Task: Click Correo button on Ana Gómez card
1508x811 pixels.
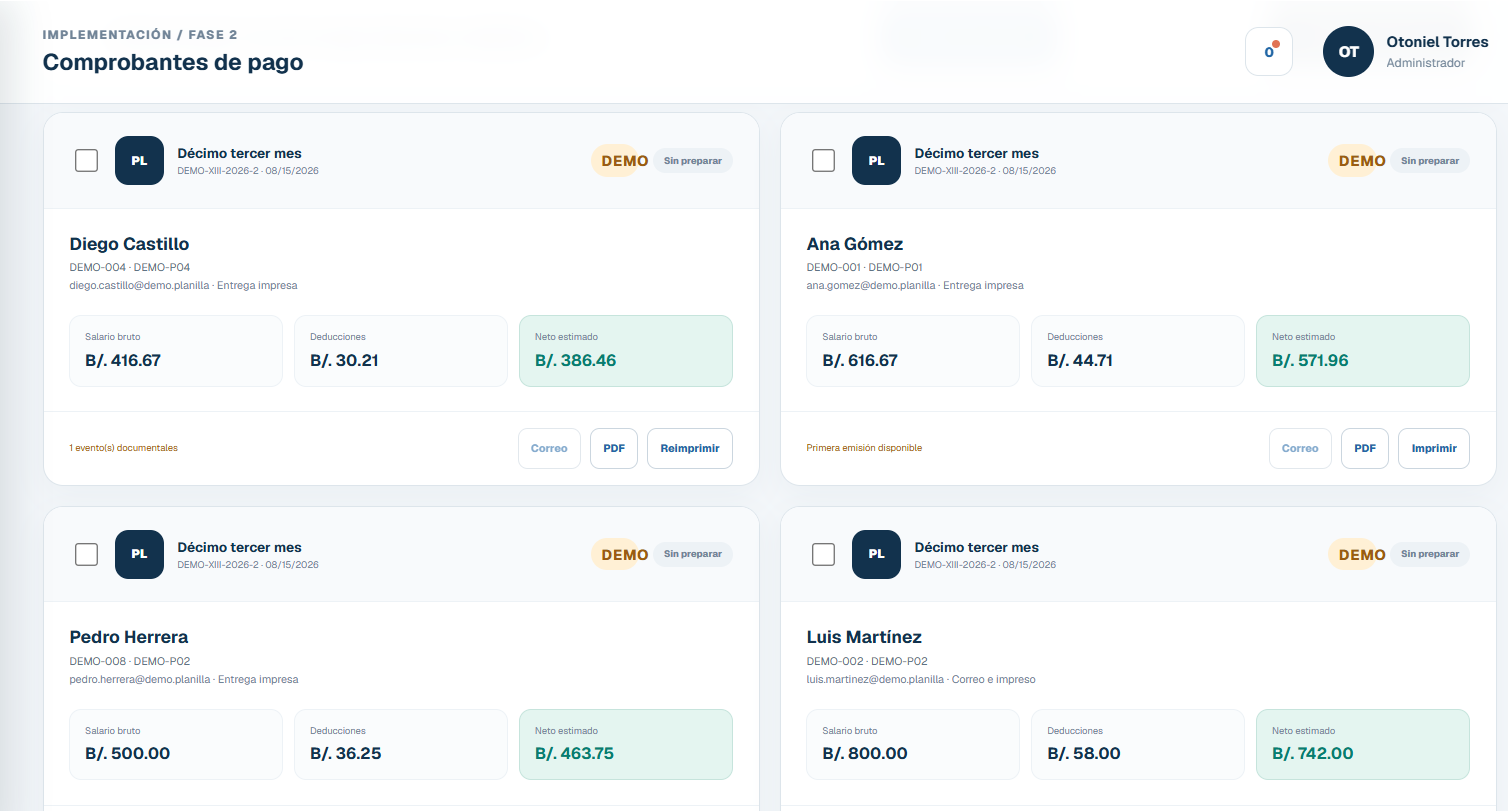Action: (x=1300, y=448)
